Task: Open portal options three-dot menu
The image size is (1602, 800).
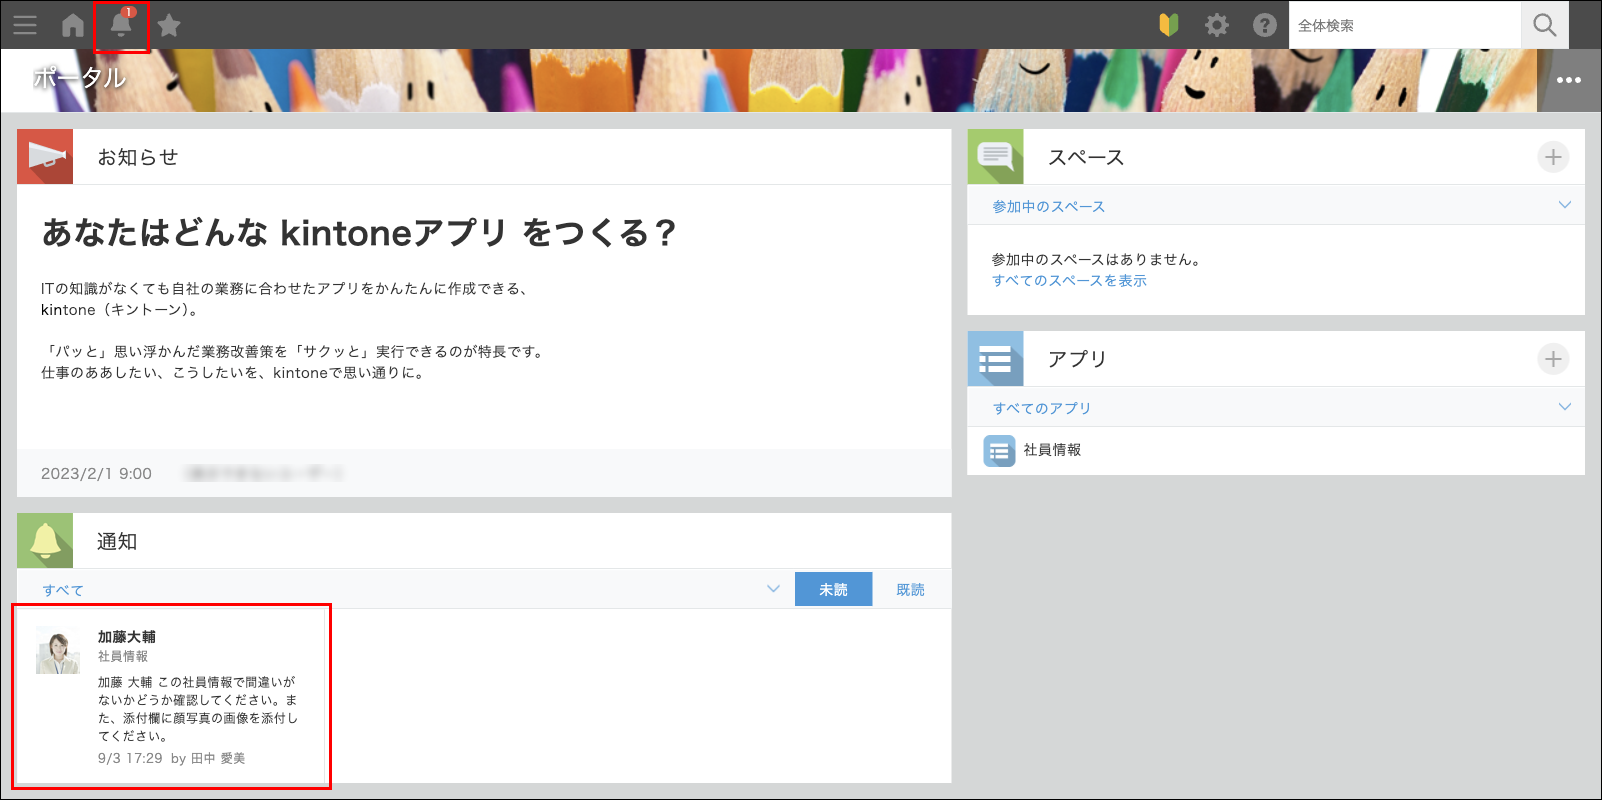Action: pos(1569,80)
